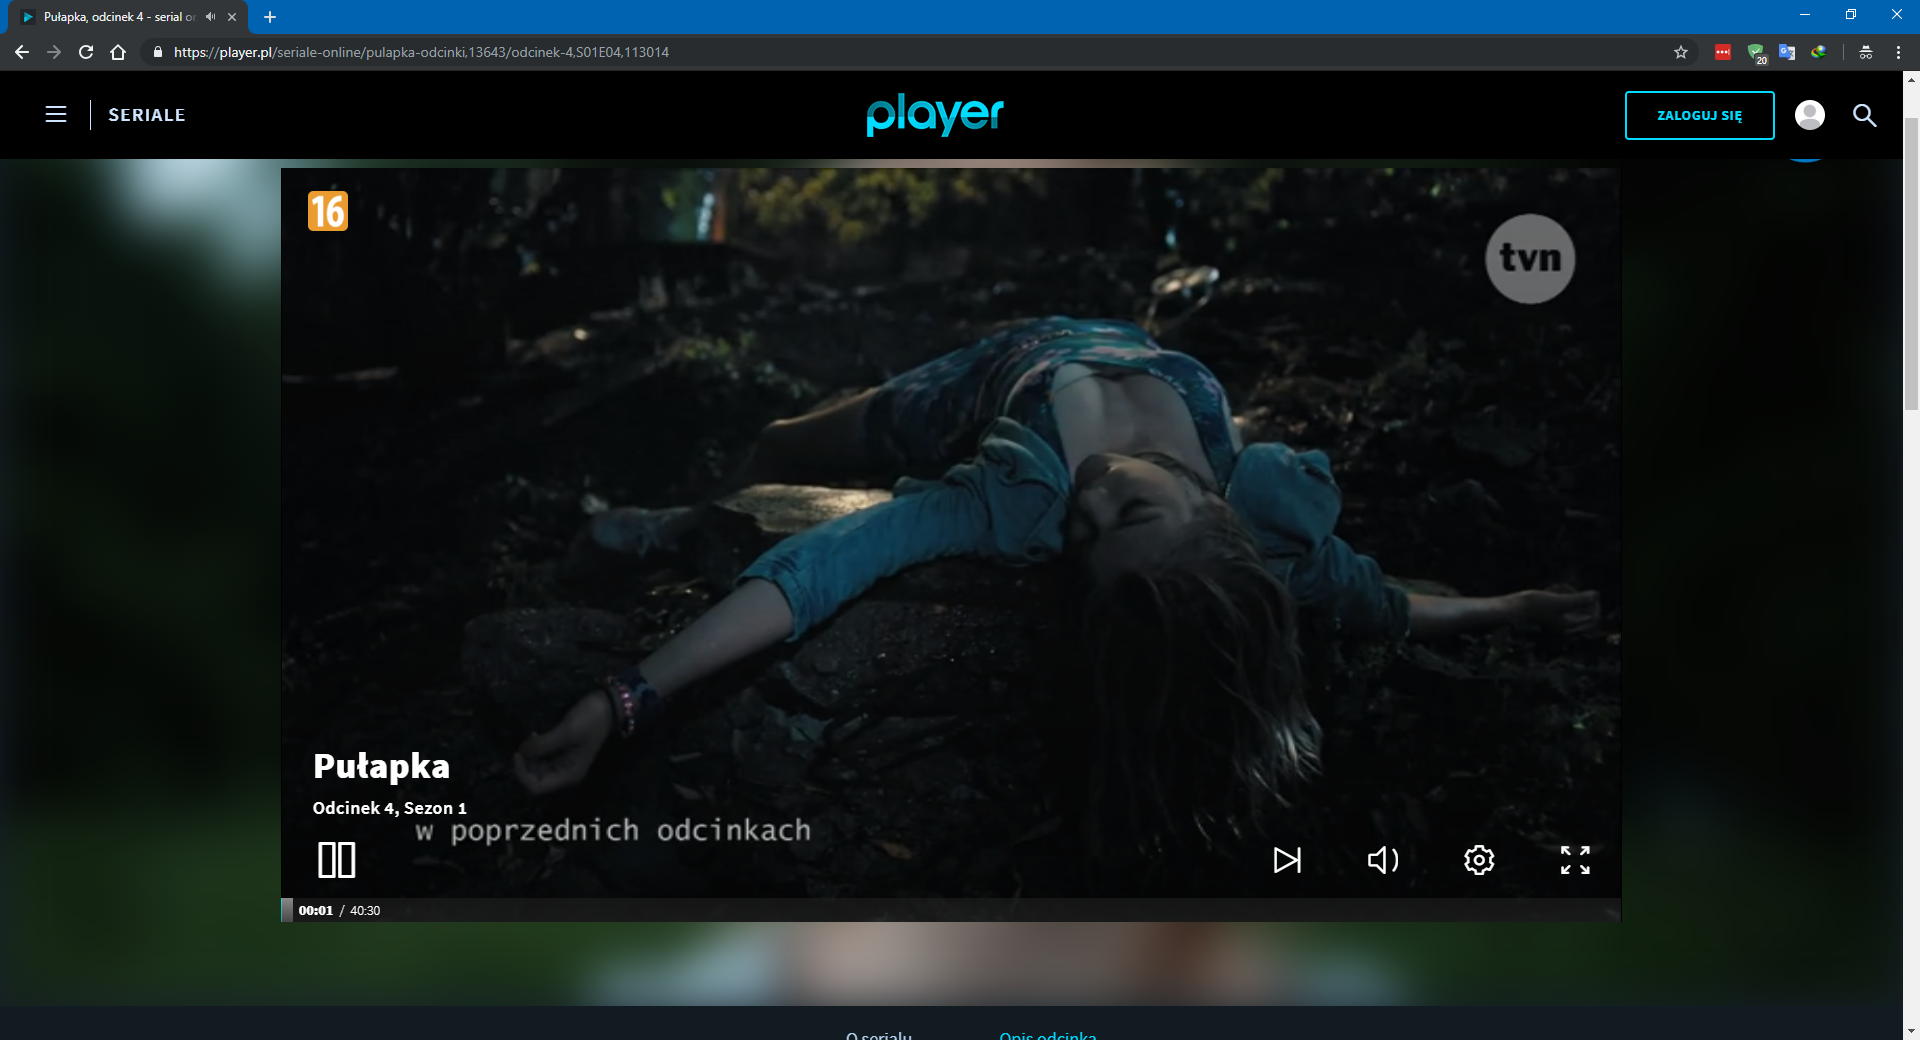1920x1040 pixels.
Task: Open a new browser tab
Action: point(270,17)
